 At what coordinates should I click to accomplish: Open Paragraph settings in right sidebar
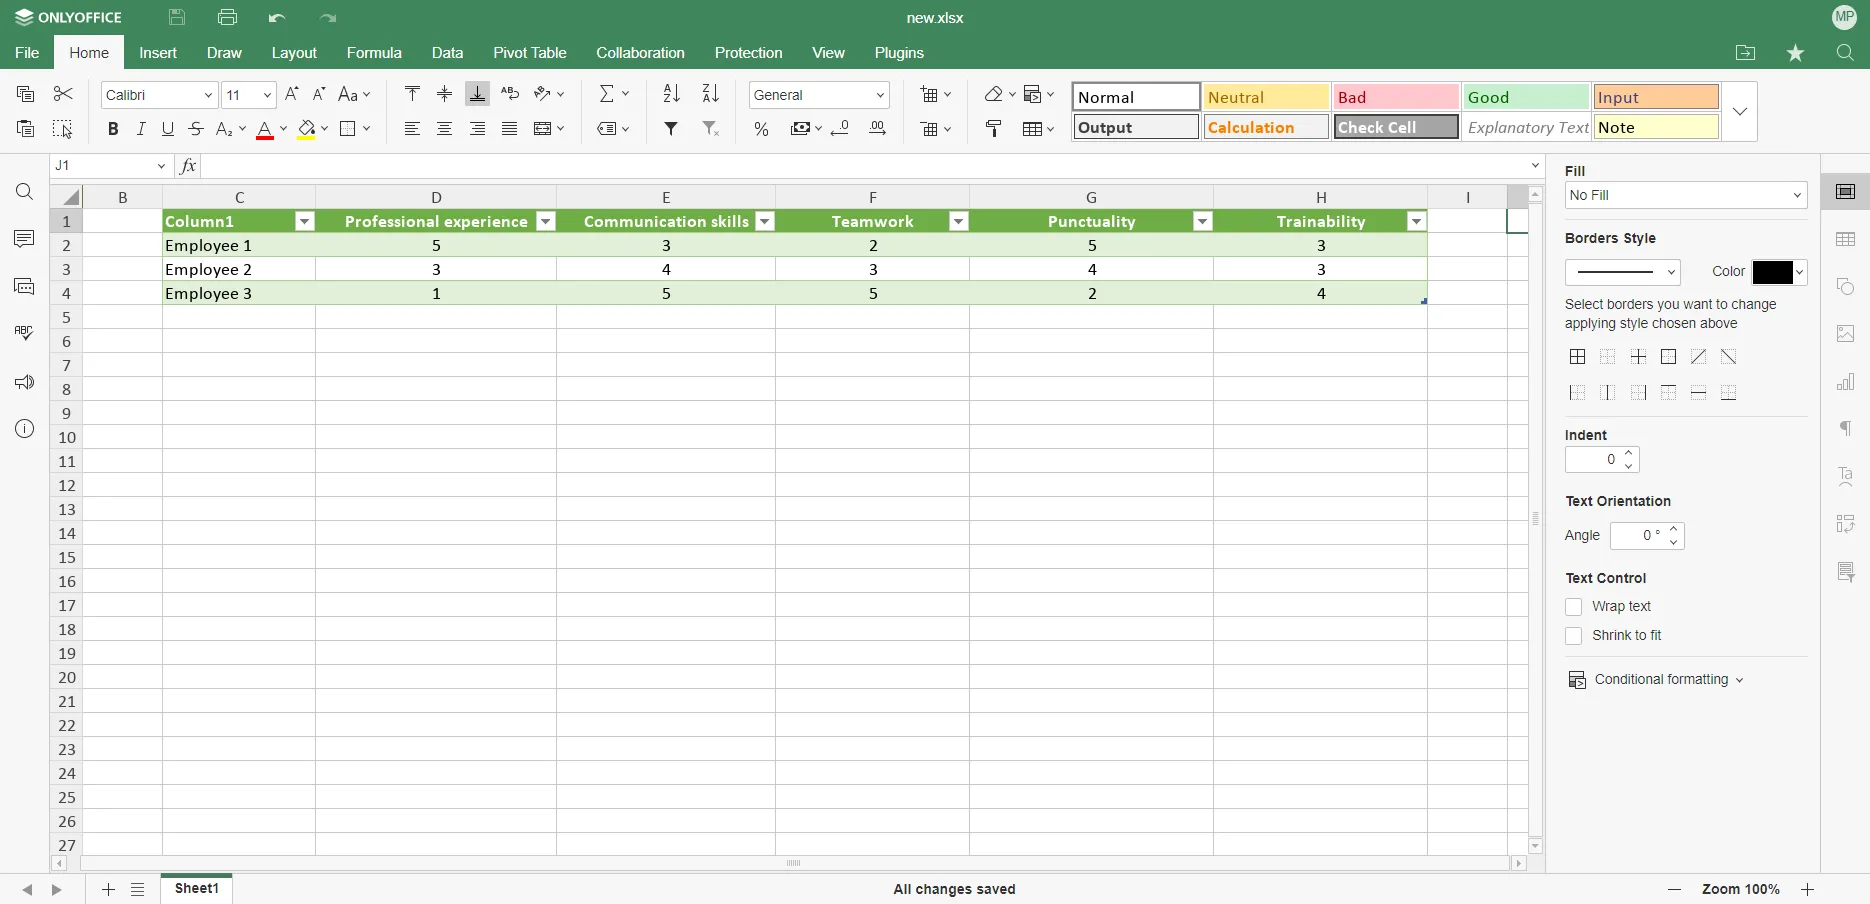click(x=1847, y=429)
